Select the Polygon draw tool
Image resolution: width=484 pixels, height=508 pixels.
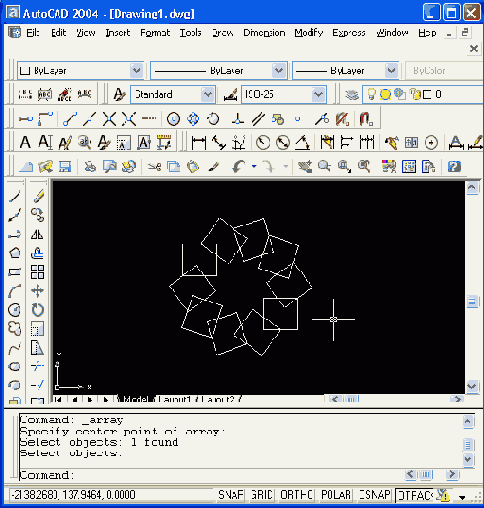(x=14, y=253)
